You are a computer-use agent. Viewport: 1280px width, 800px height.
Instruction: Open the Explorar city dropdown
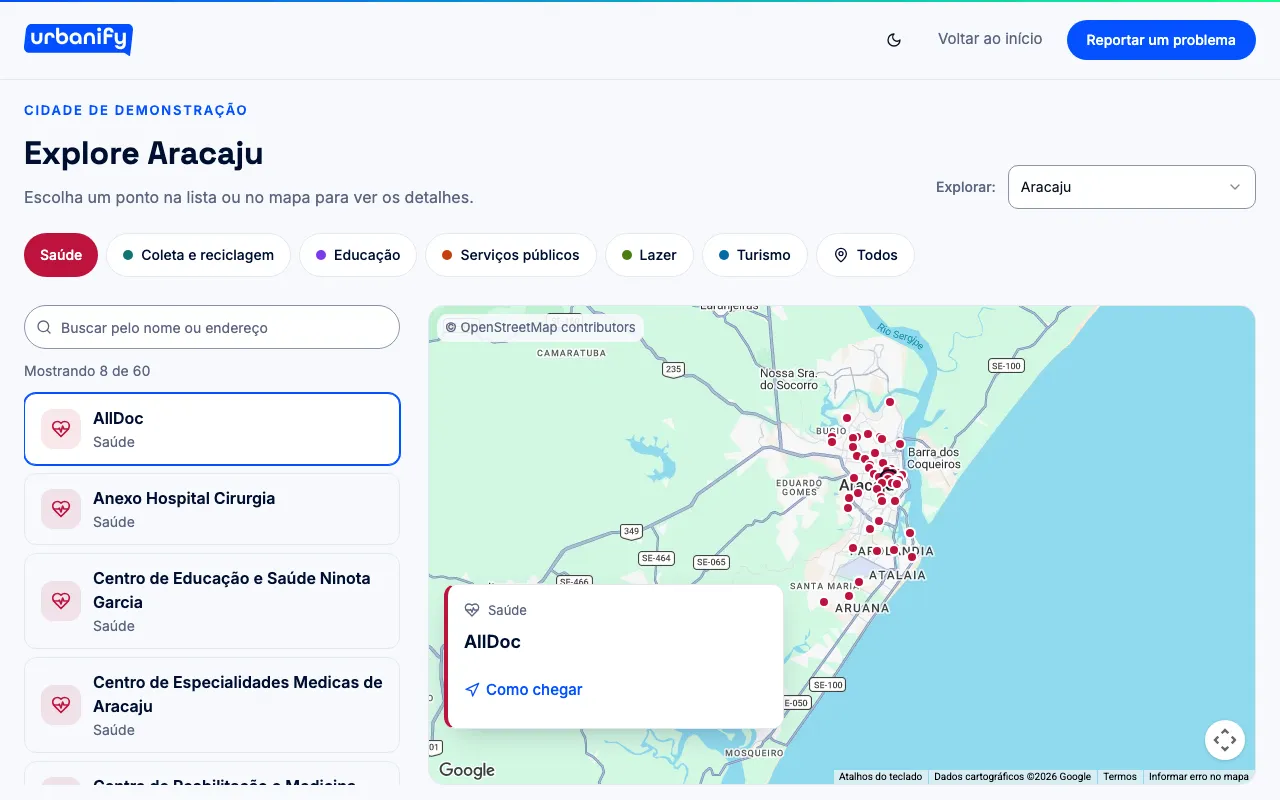point(1132,187)
